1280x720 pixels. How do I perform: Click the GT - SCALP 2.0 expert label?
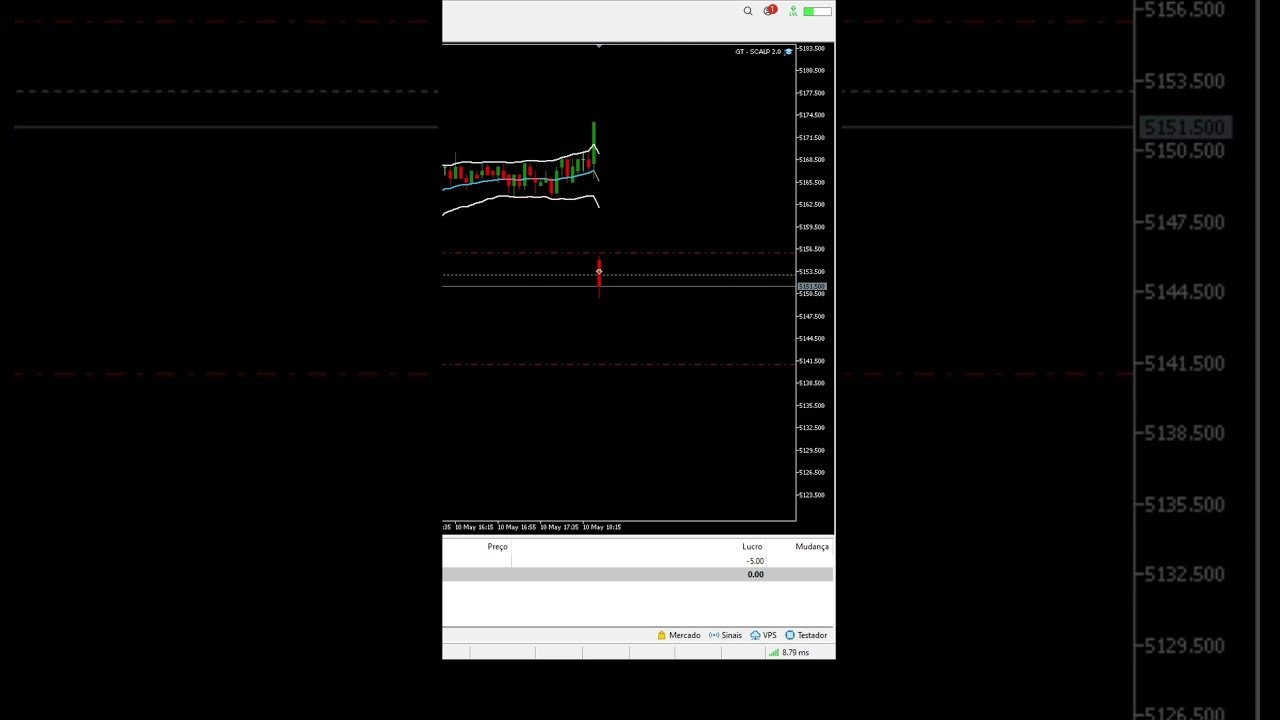(x=758, y=51)
